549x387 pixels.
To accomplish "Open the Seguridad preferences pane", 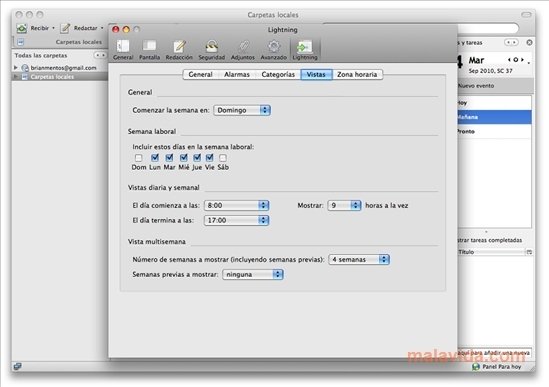I will pyautogui.click(x=211, y=50).
